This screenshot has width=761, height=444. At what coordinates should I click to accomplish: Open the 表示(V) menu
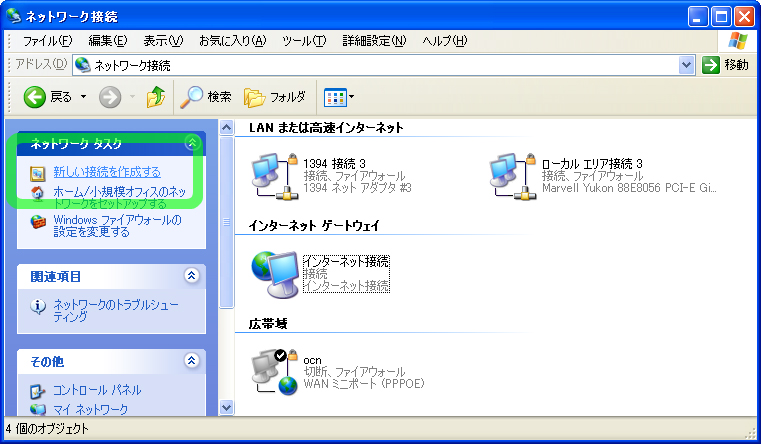pos(163,41)
